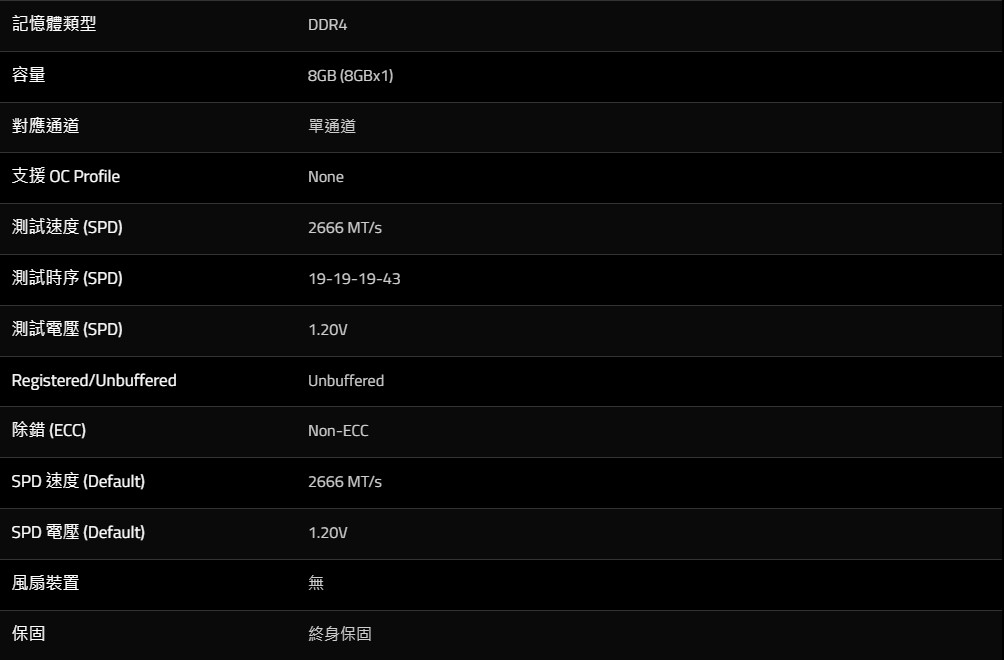Screen dimensions: 1004x660
Task: Click the 風扇裝置 label
Action: click(45, 583)
